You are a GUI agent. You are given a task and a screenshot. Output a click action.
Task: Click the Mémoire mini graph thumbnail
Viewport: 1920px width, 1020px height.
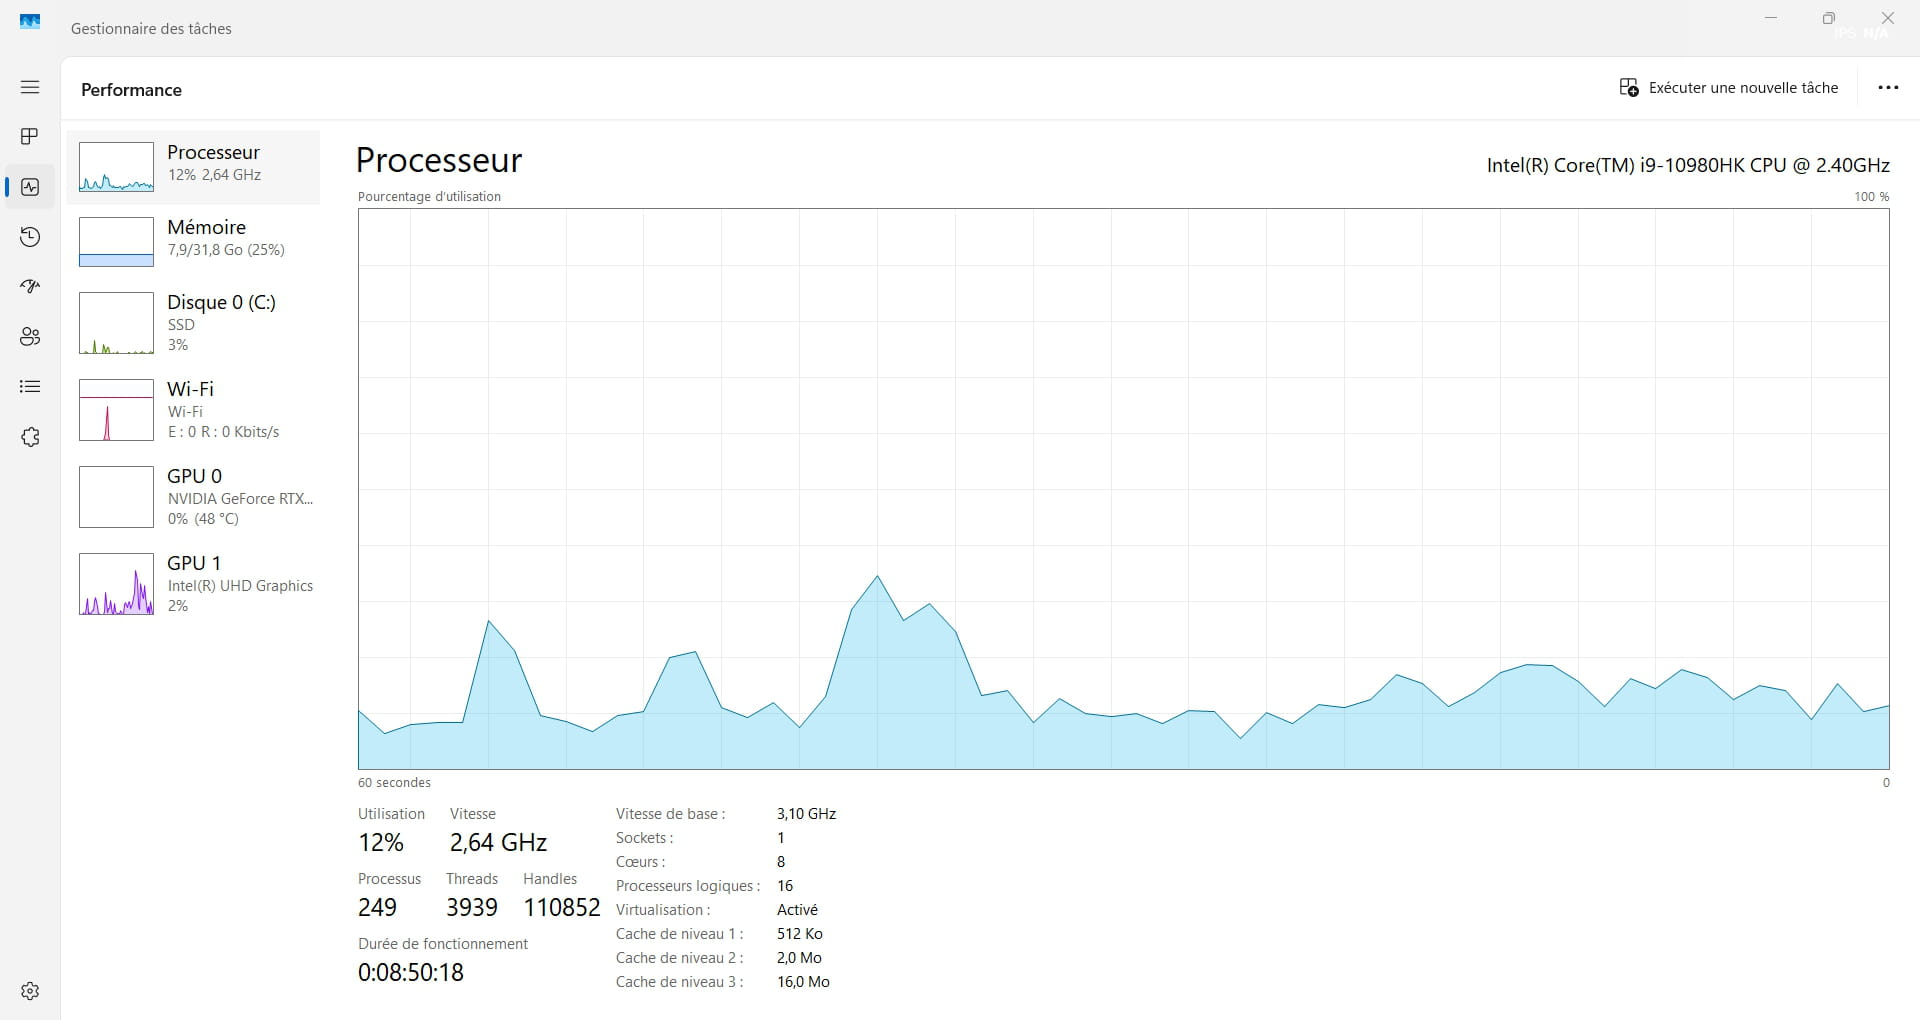coord(116,242)
